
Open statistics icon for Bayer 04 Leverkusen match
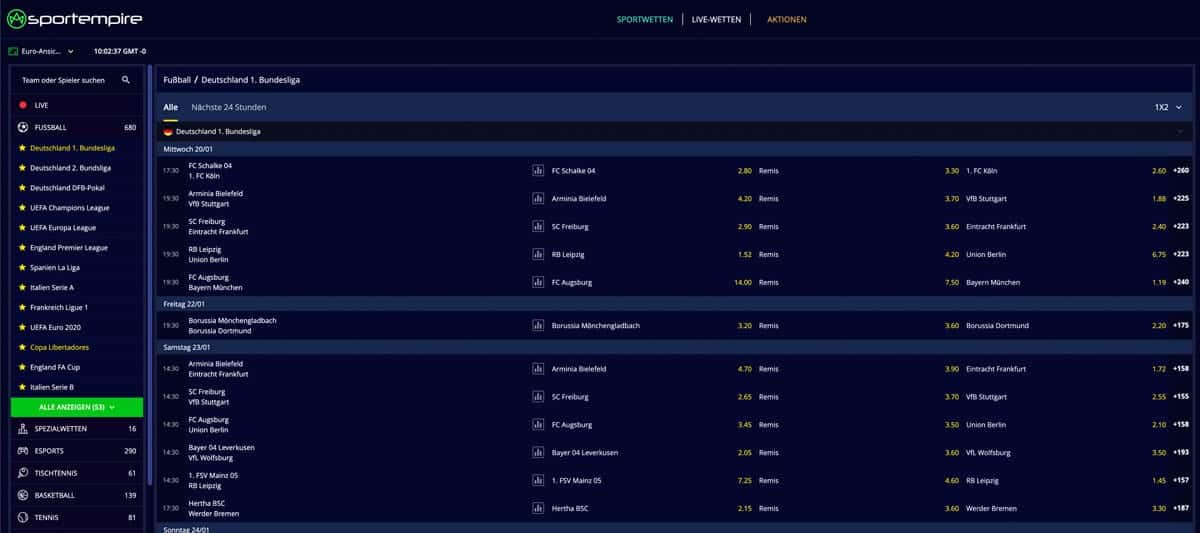pos(538,452)
